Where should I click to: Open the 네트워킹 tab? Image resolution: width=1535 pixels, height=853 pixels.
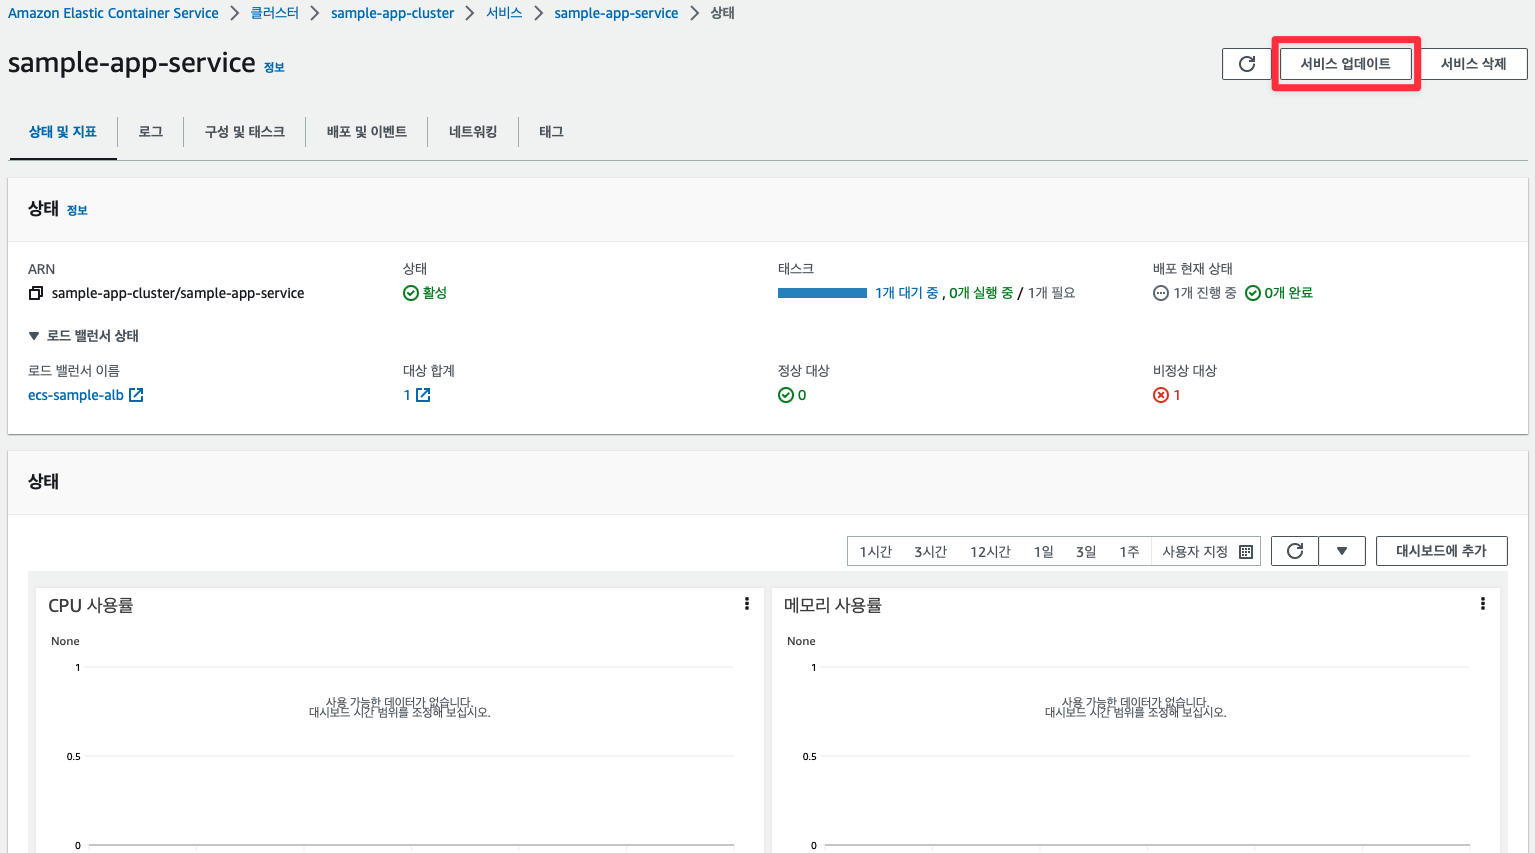coord(473,132)
